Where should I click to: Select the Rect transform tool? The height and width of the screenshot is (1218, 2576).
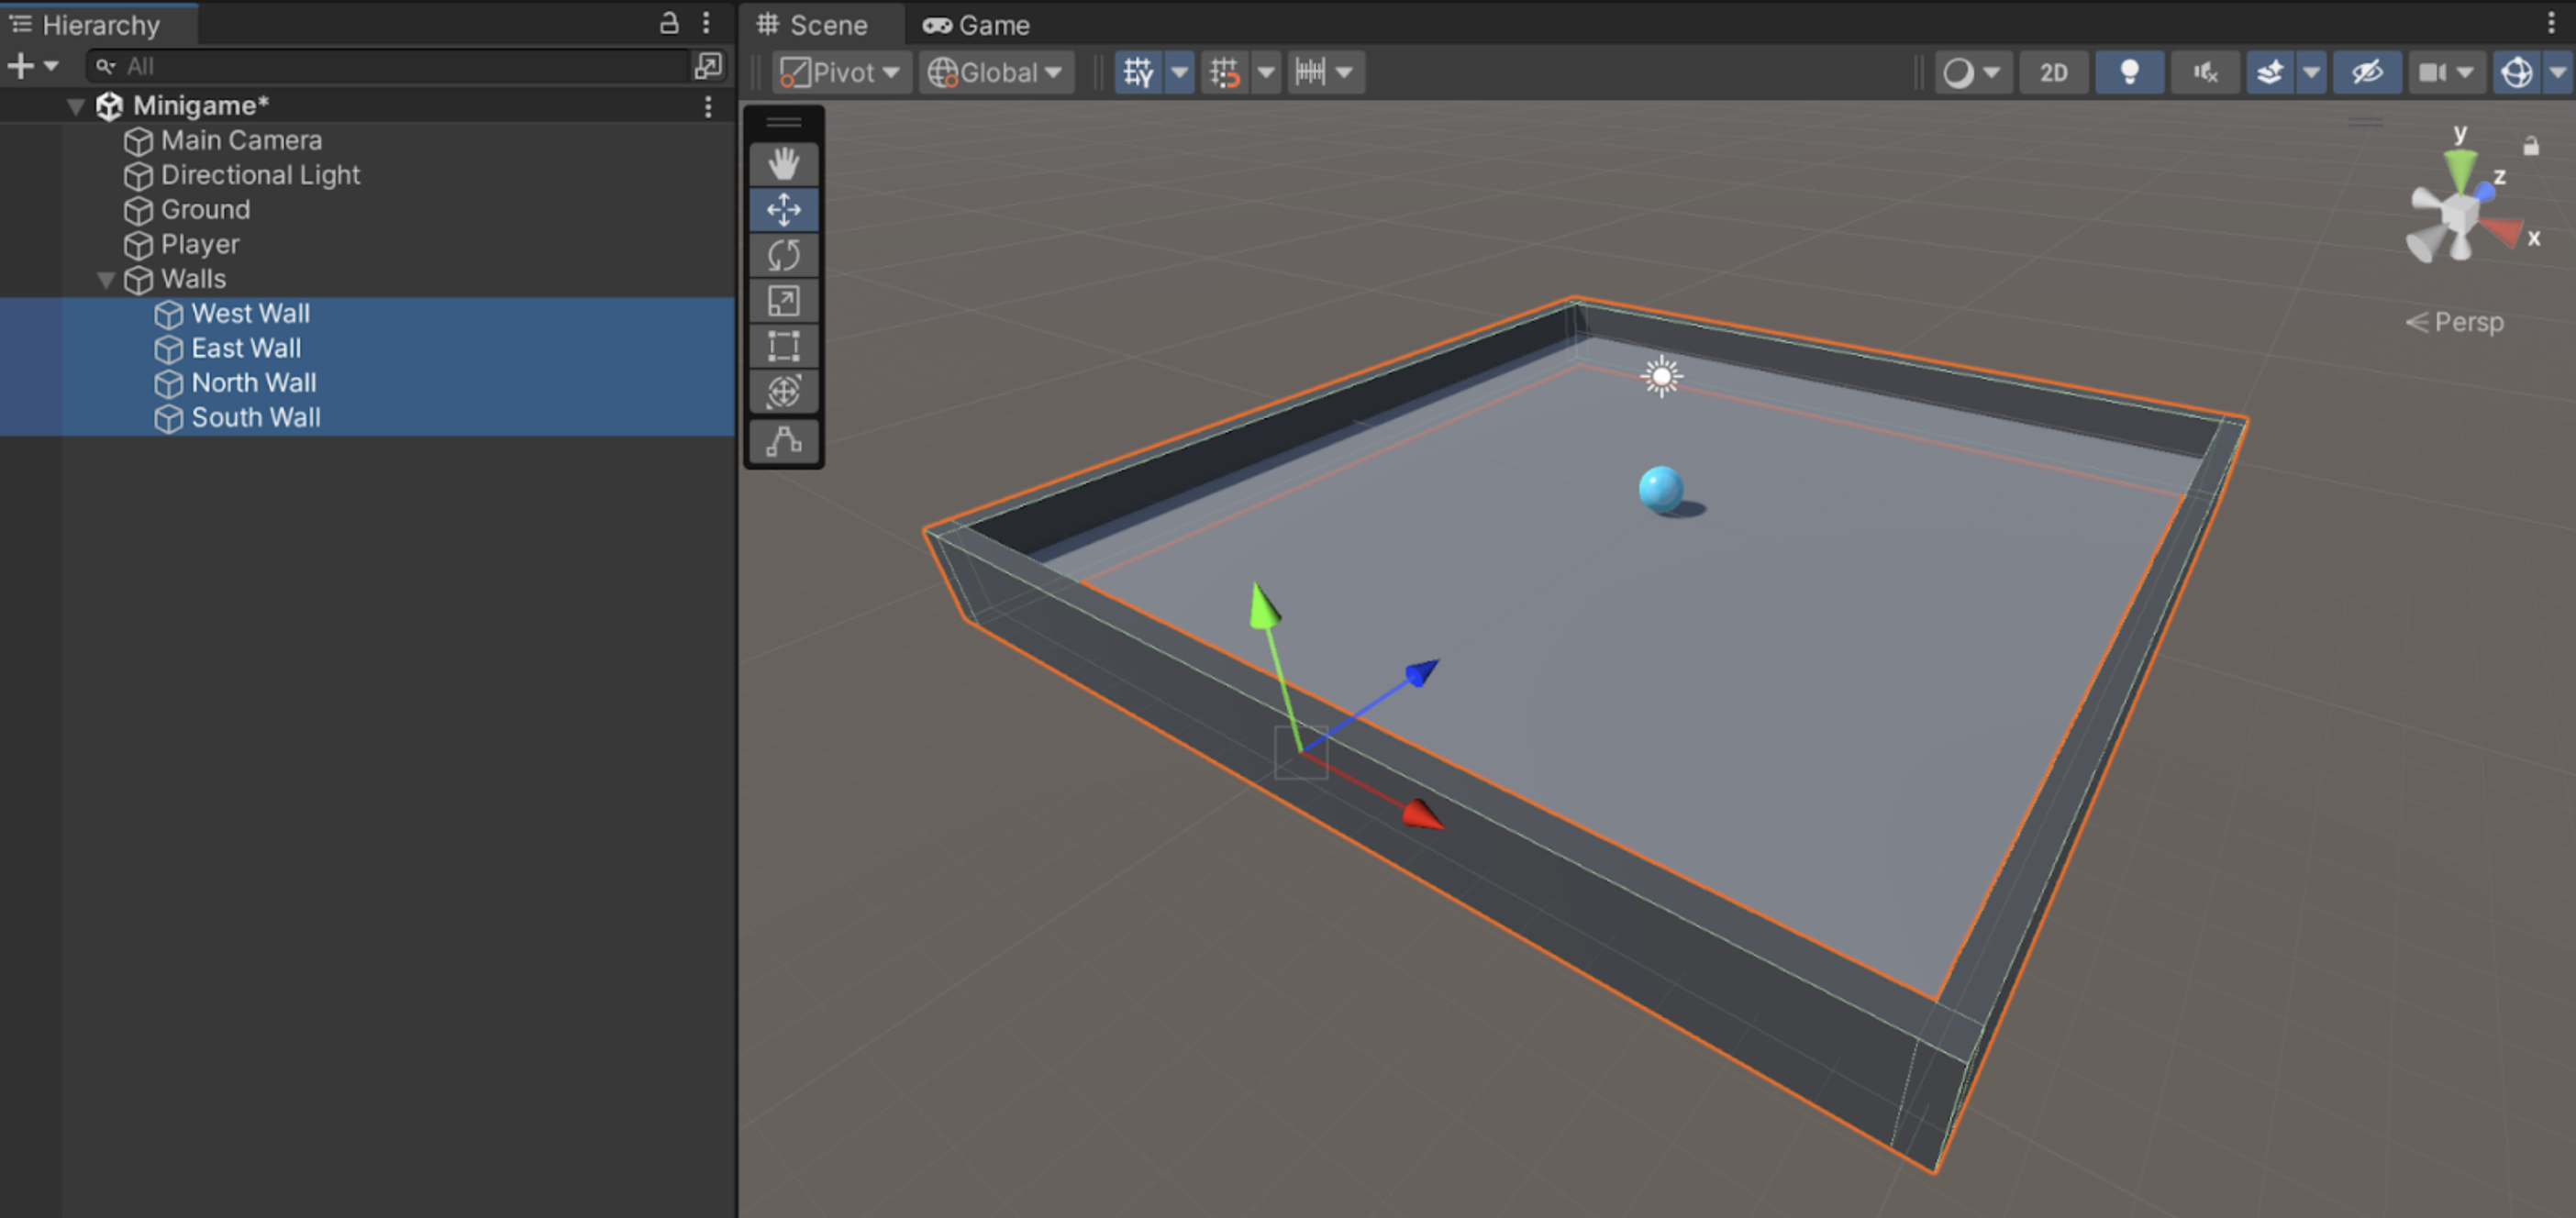tap(783, 346)
